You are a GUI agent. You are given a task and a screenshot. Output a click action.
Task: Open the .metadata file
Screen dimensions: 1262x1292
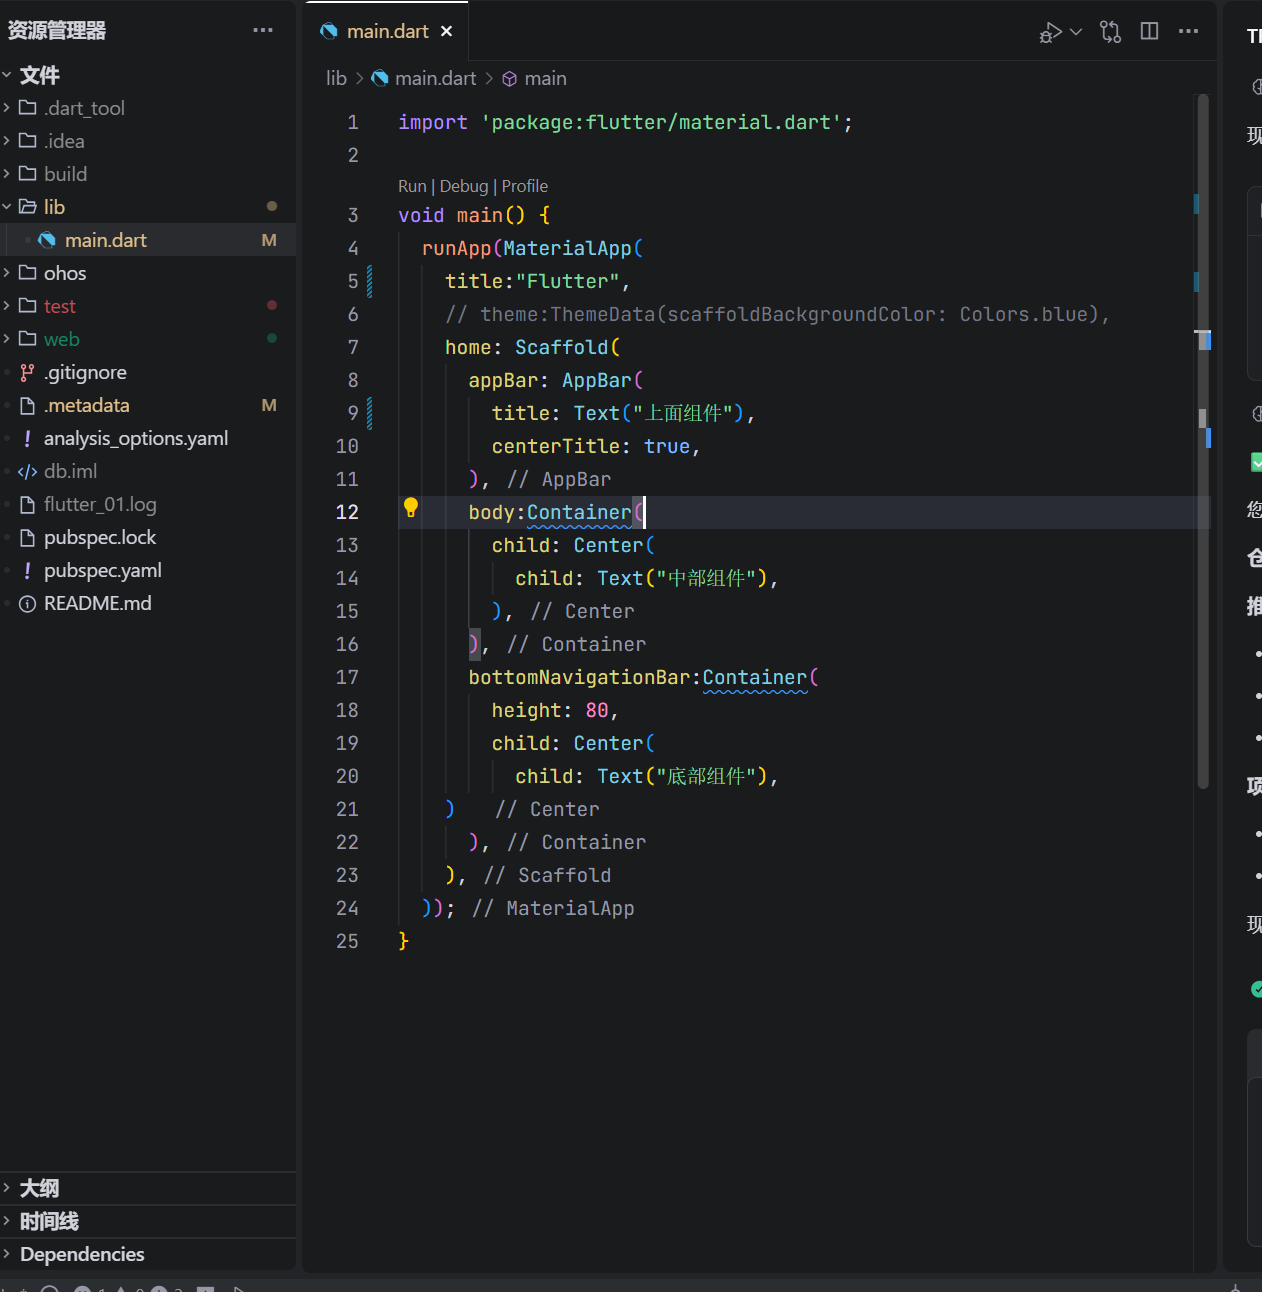(148, 405)
